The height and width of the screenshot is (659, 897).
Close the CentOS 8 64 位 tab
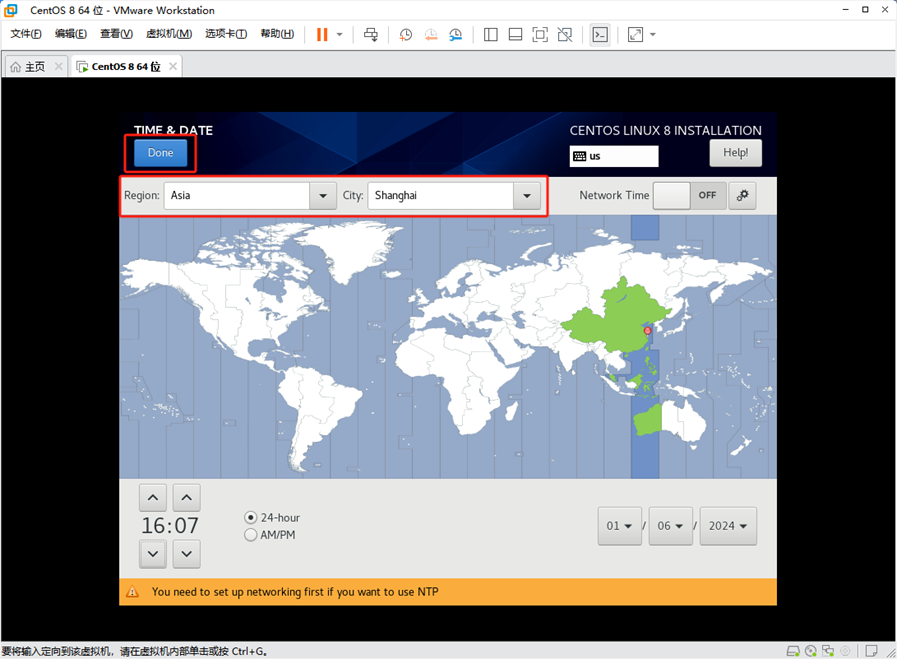click(x=173, y=66)
